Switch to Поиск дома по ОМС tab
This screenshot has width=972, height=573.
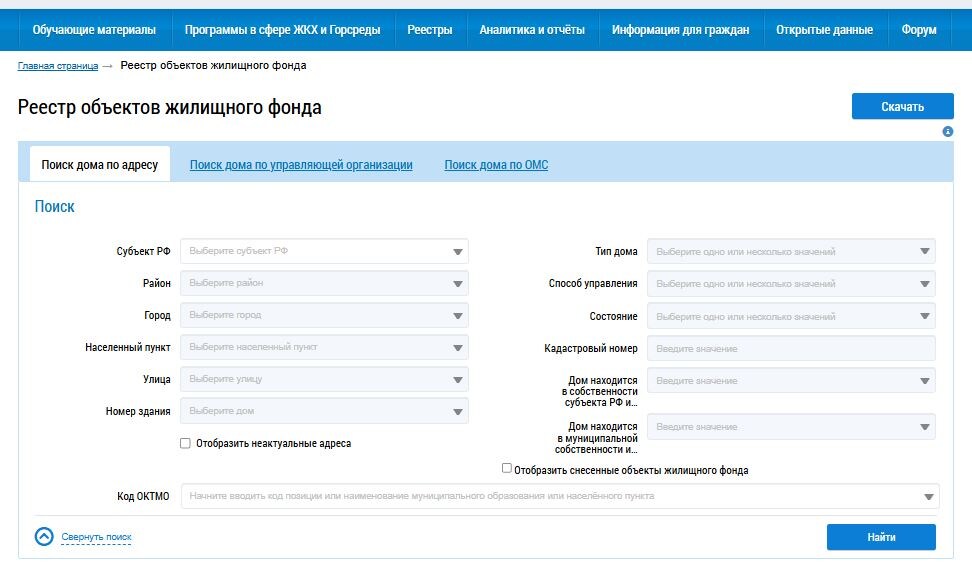[496, 165]
